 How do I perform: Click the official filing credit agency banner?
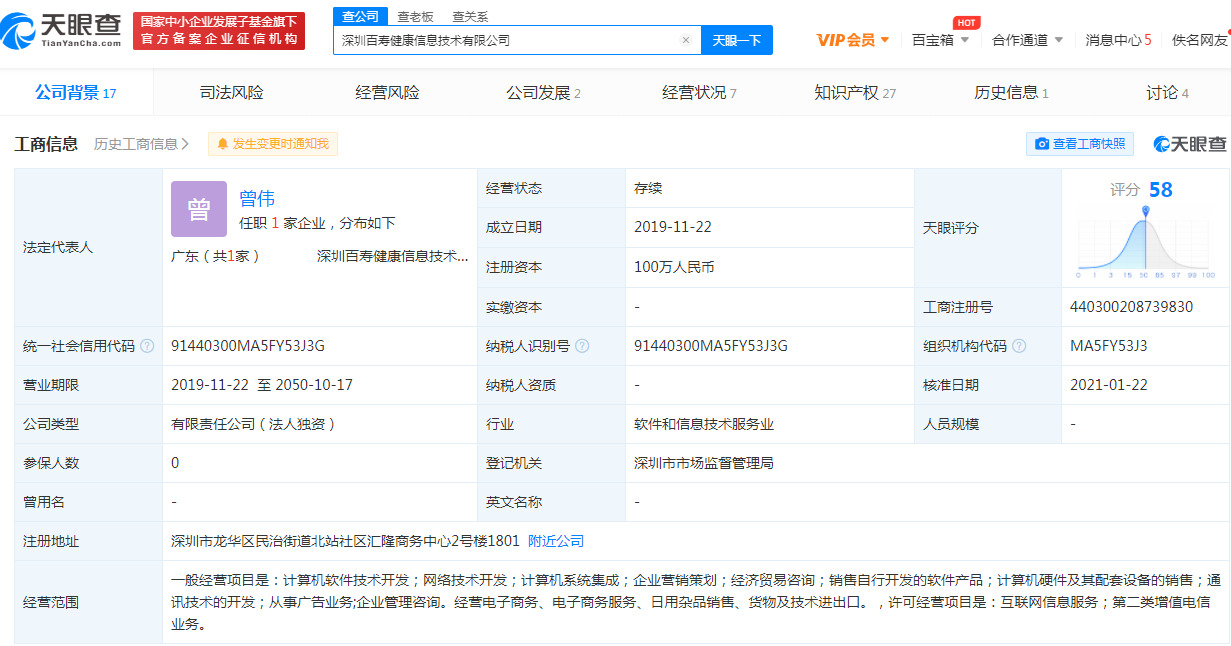219,31
